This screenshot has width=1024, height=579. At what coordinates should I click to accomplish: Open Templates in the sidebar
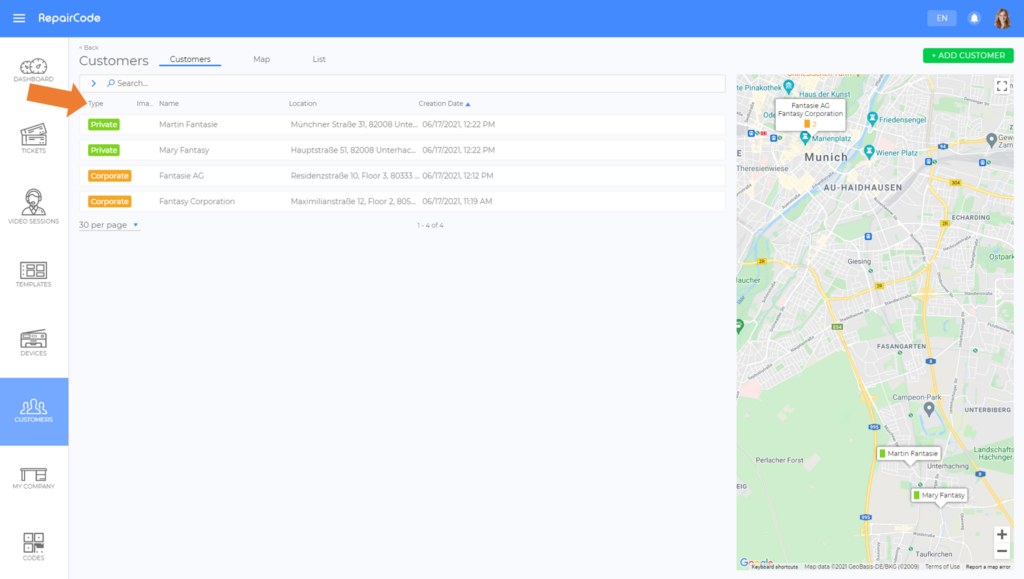[33, 274]
